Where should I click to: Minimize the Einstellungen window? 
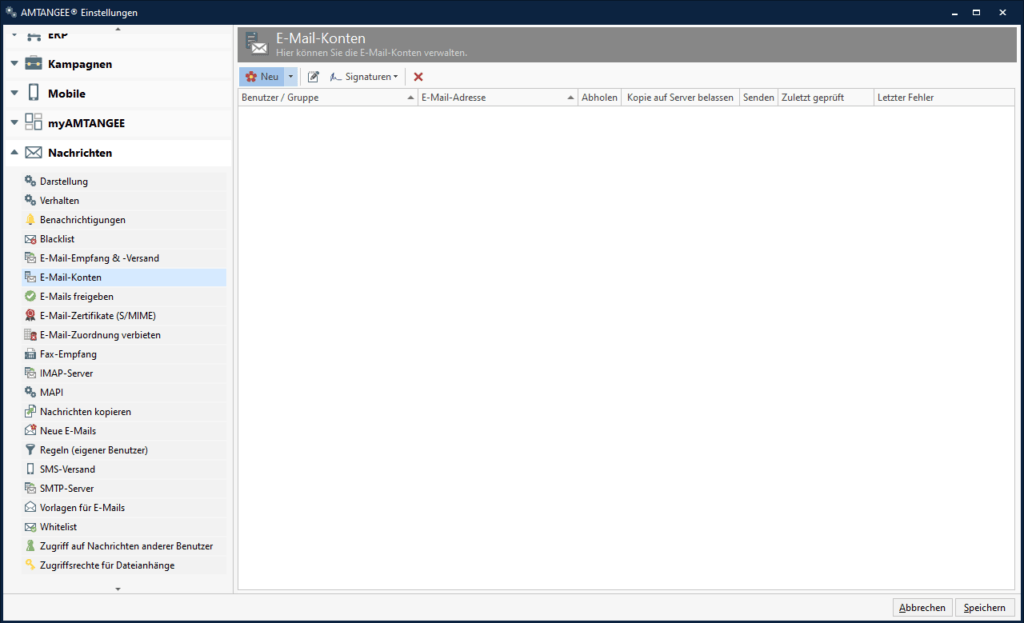click(955, 12)
